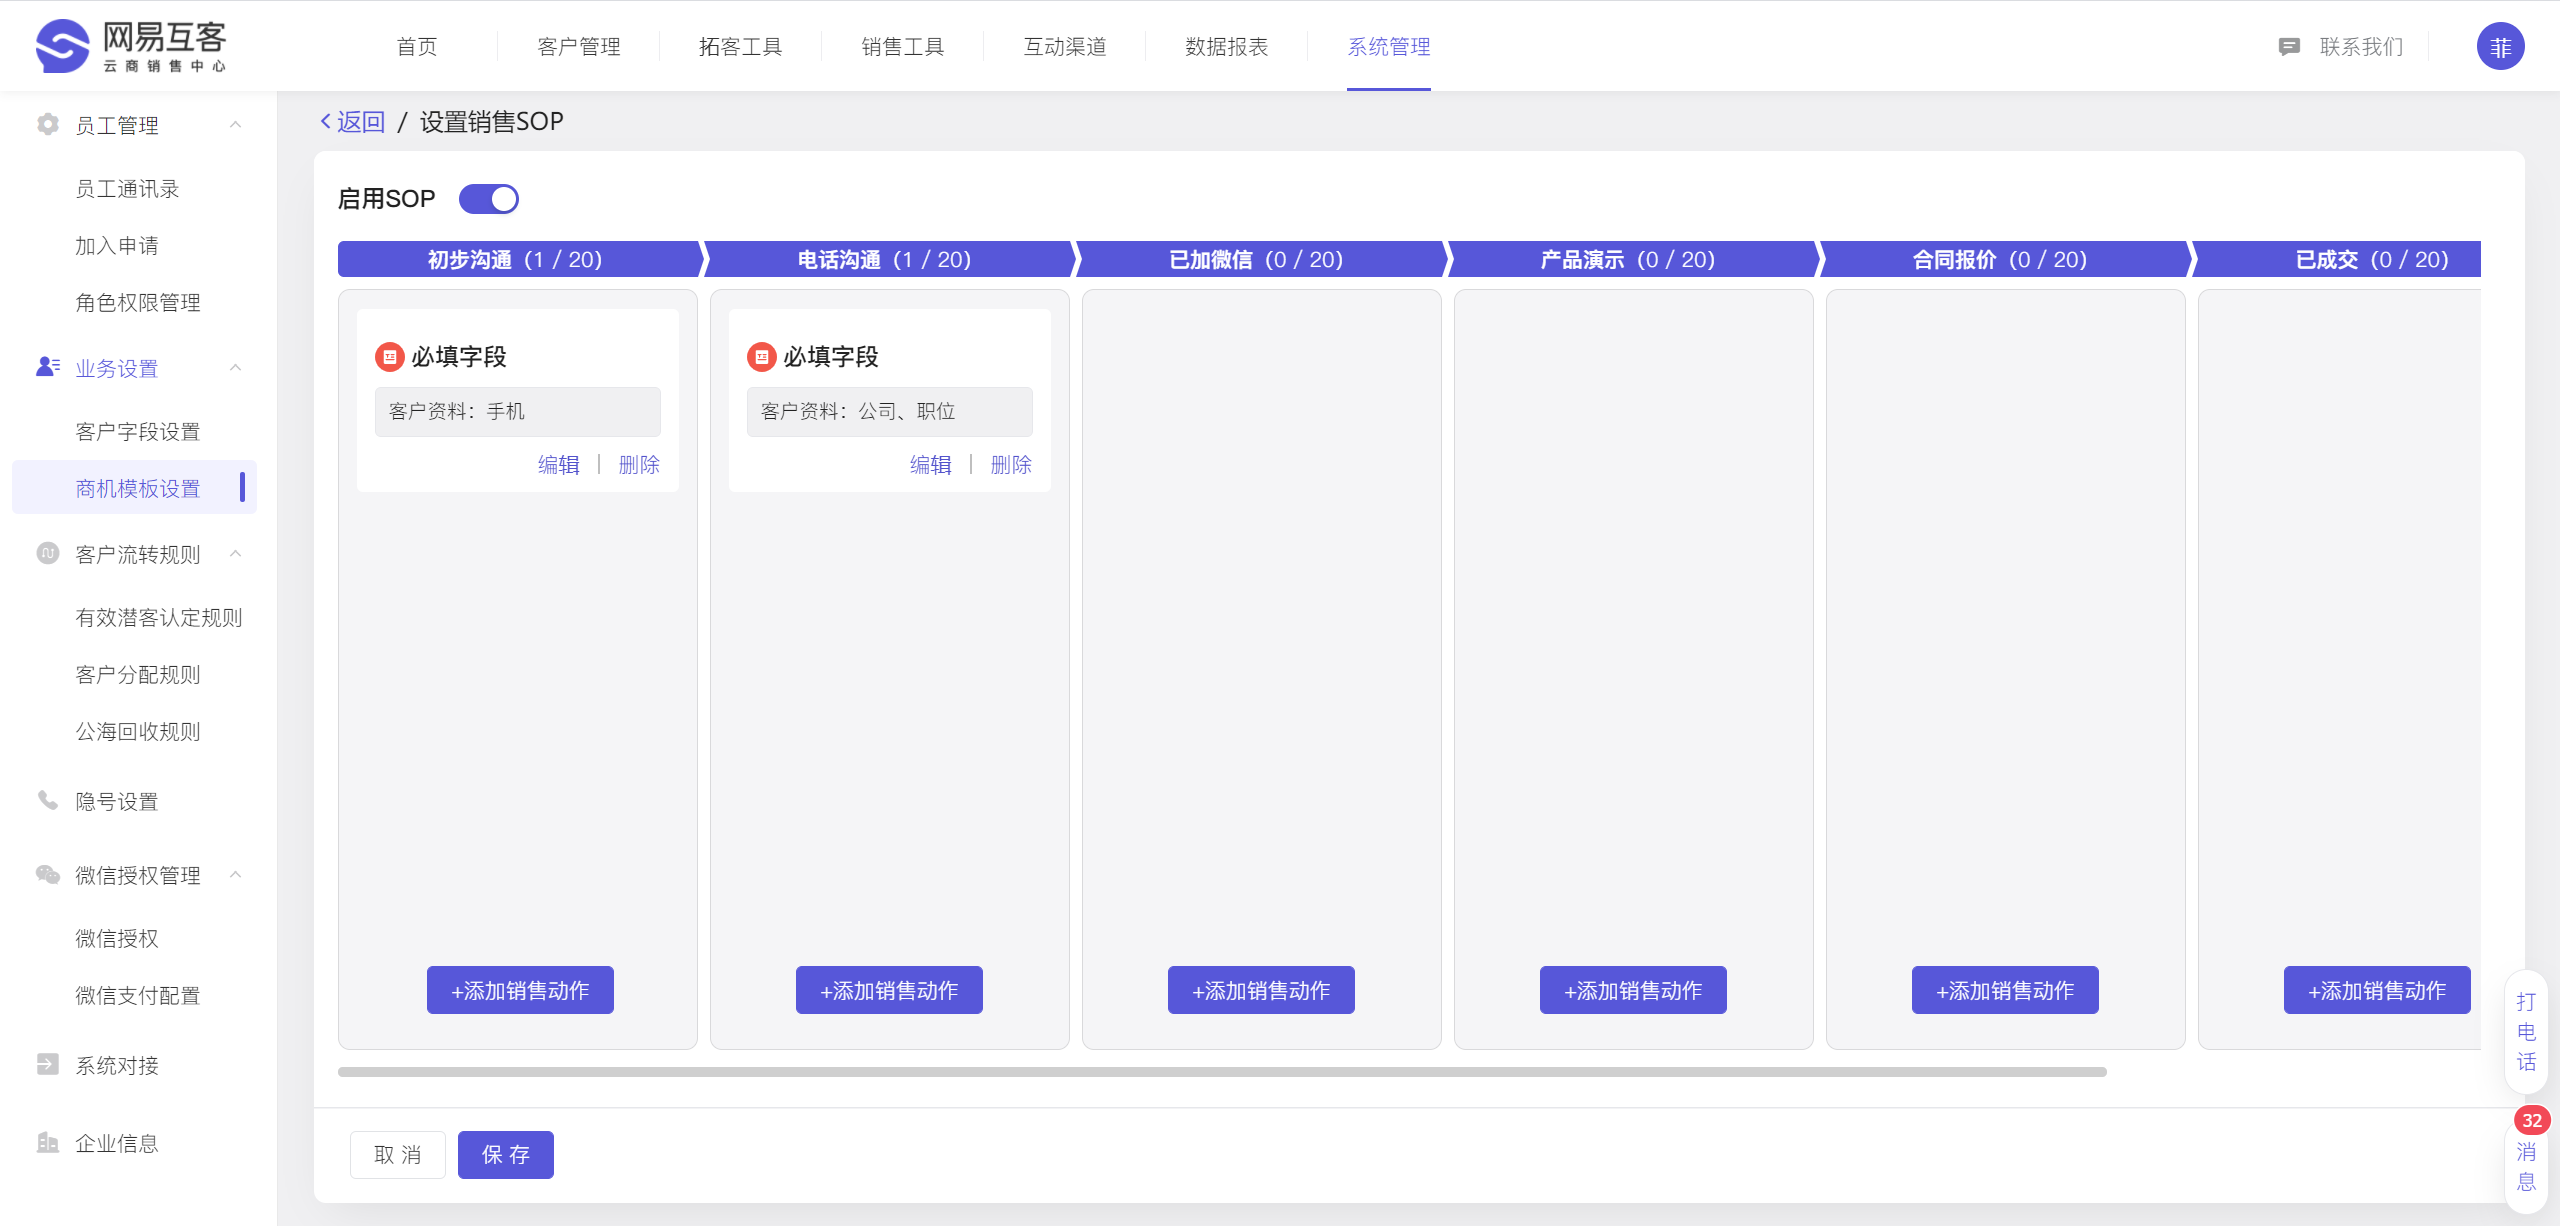The width and height of the screenshot is (2560, 1226).
Task: Click the required field icon under 初步沟通
Action: coord(390,357)
